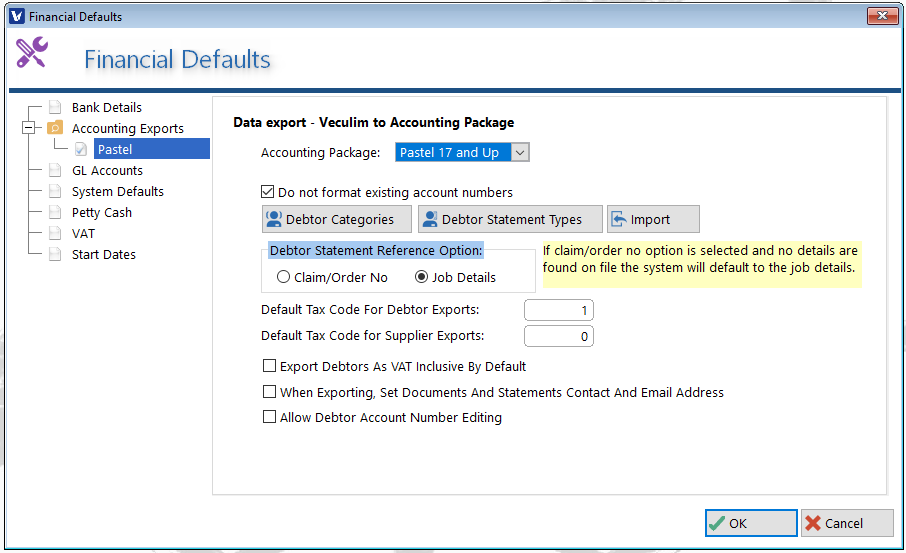Click Debtor Statement Reference Option label
Viewport: 906px width, 553px height.
[x=376, y=250]
